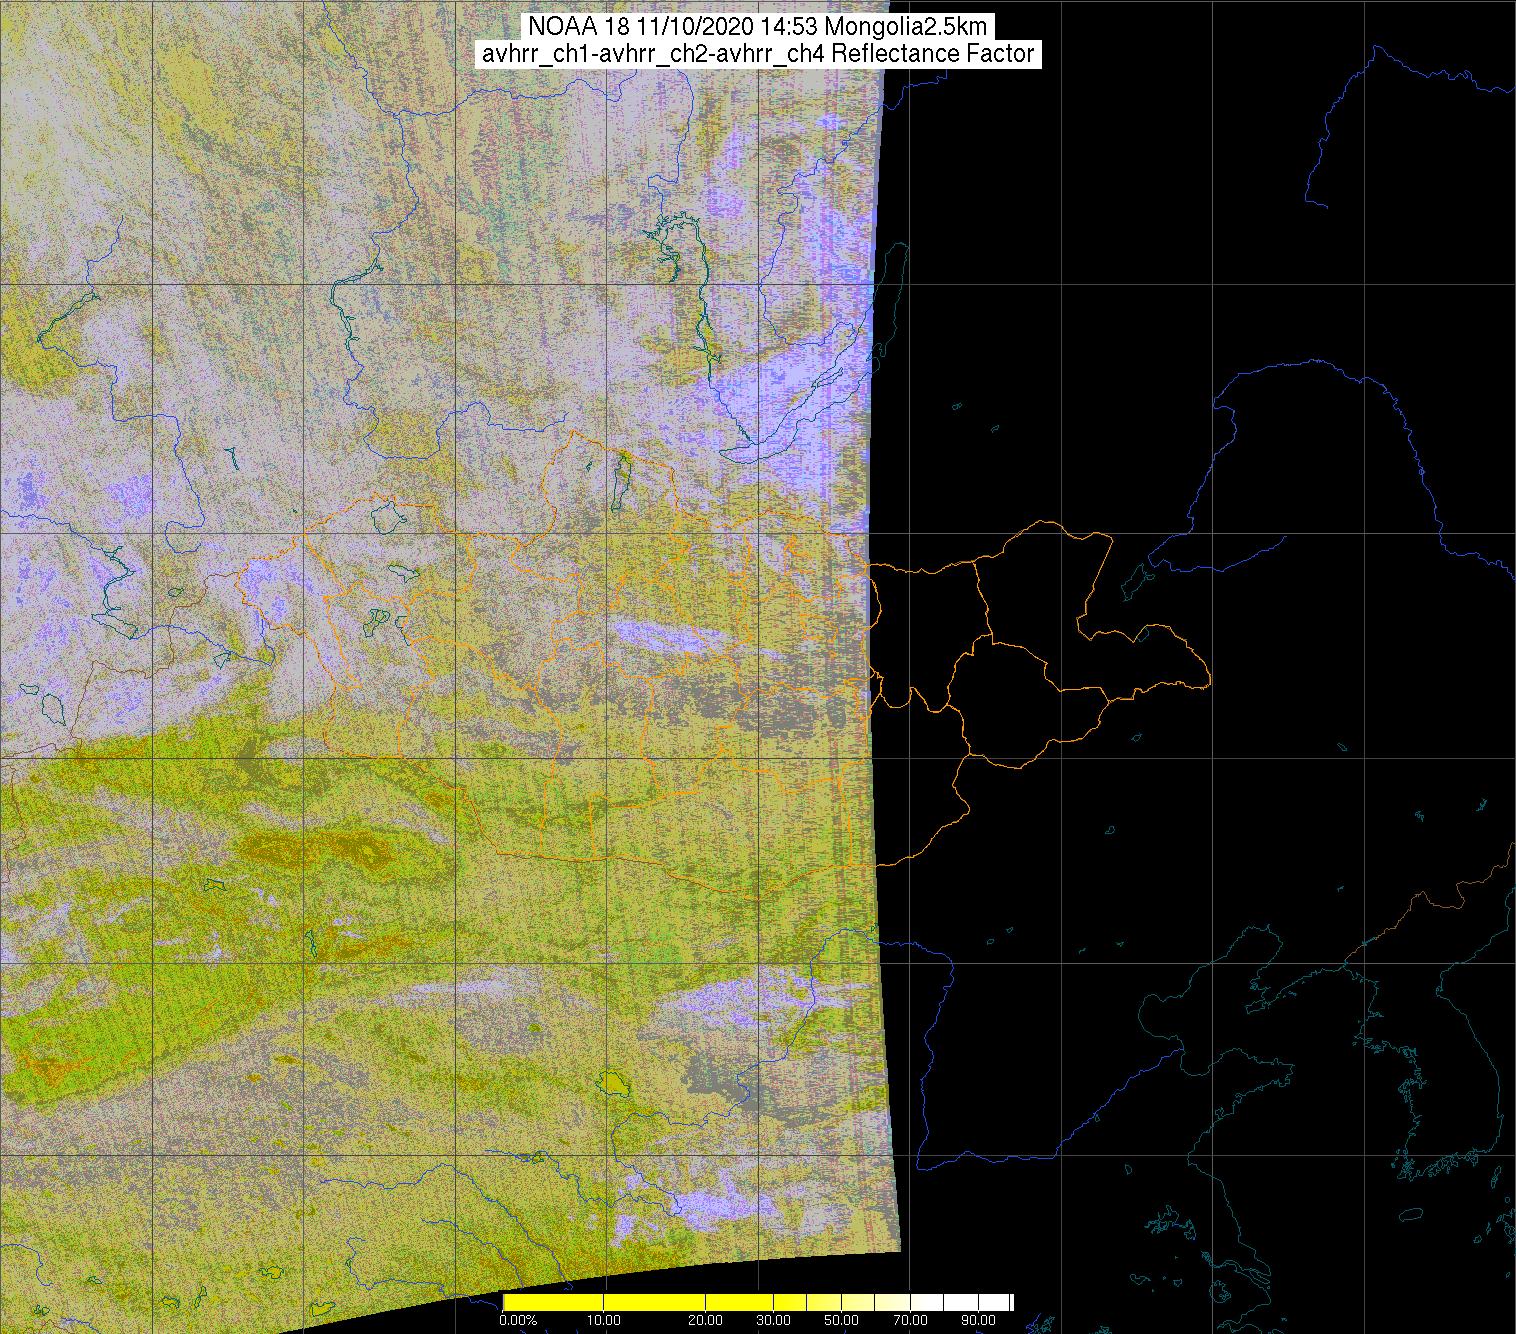Click the "70.00" colorbar label
This screenshot has height=1334, width=1516.
pos(909,1320)
